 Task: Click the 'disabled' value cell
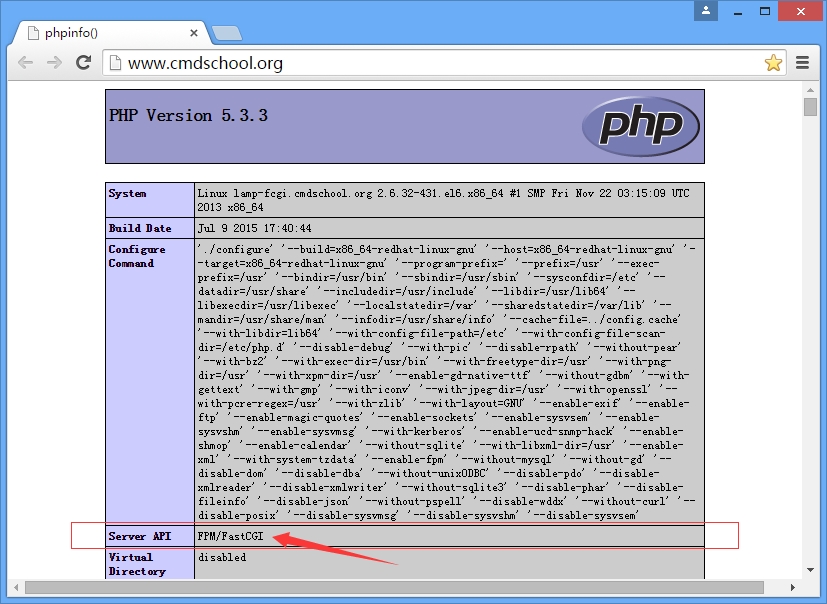point(449,564)
